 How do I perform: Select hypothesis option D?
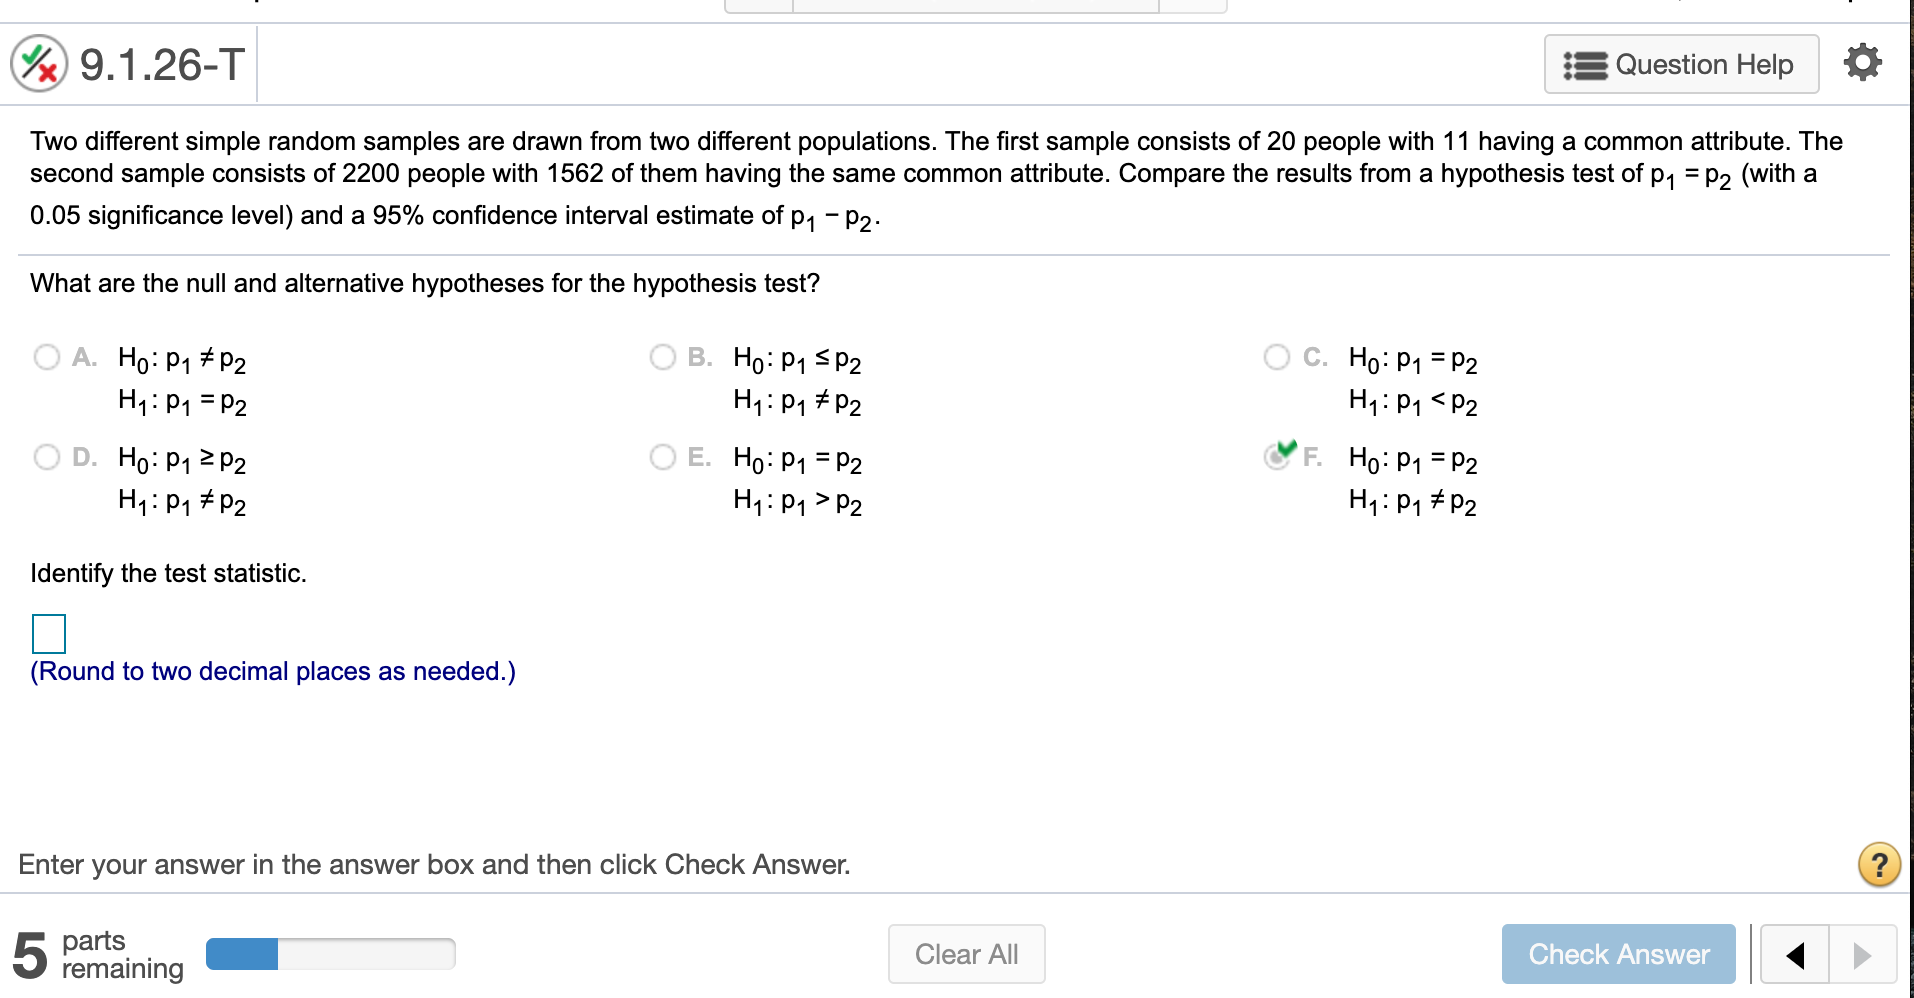46,457
